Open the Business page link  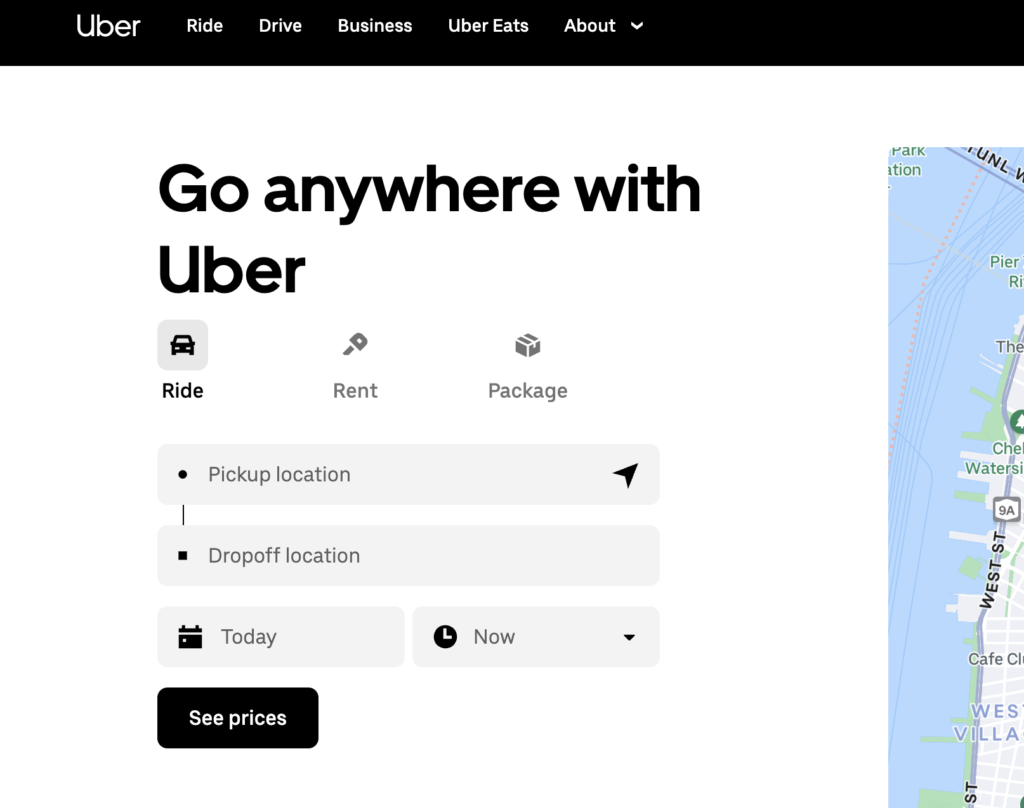click(x=375, y=26)
